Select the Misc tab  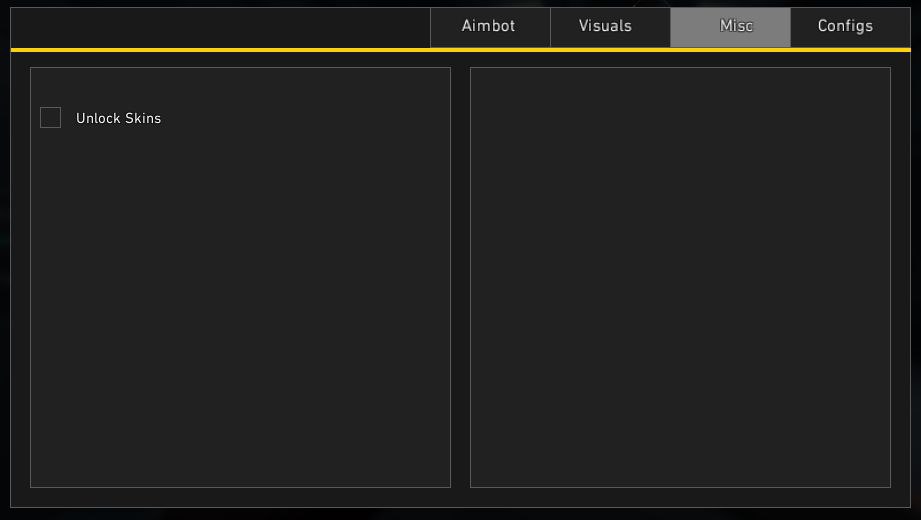pos(731,26)
